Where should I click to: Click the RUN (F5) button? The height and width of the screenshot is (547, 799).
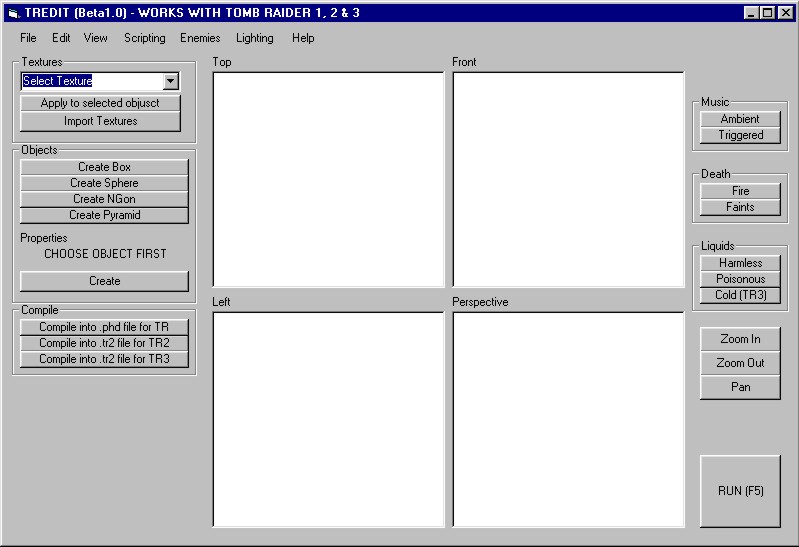740,491
